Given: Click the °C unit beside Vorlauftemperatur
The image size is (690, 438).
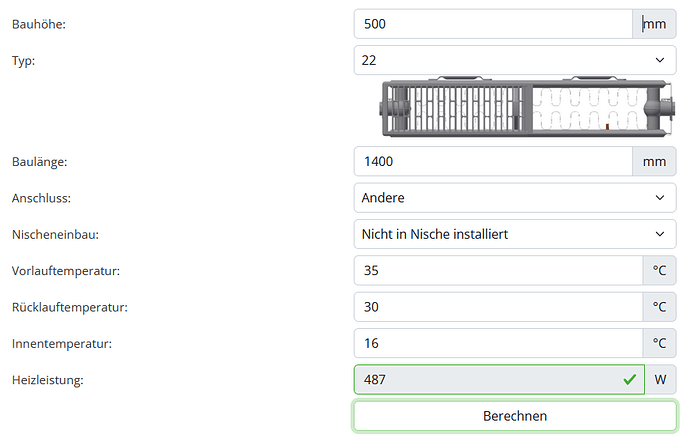Looking at the screenshot, I should click(659, 270).
